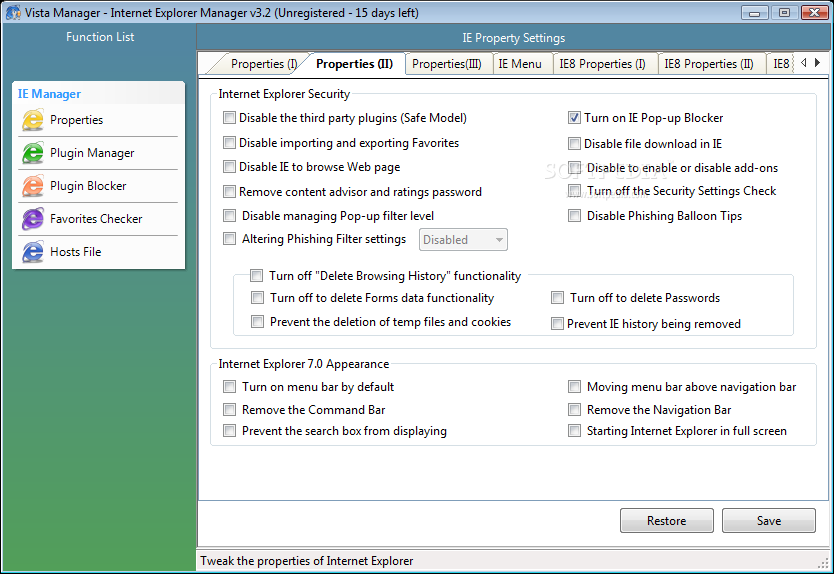Image resolution: width=834 pixels, height=574 pixels.
Task: Click the Restore button
Action: tap(666, 520)
